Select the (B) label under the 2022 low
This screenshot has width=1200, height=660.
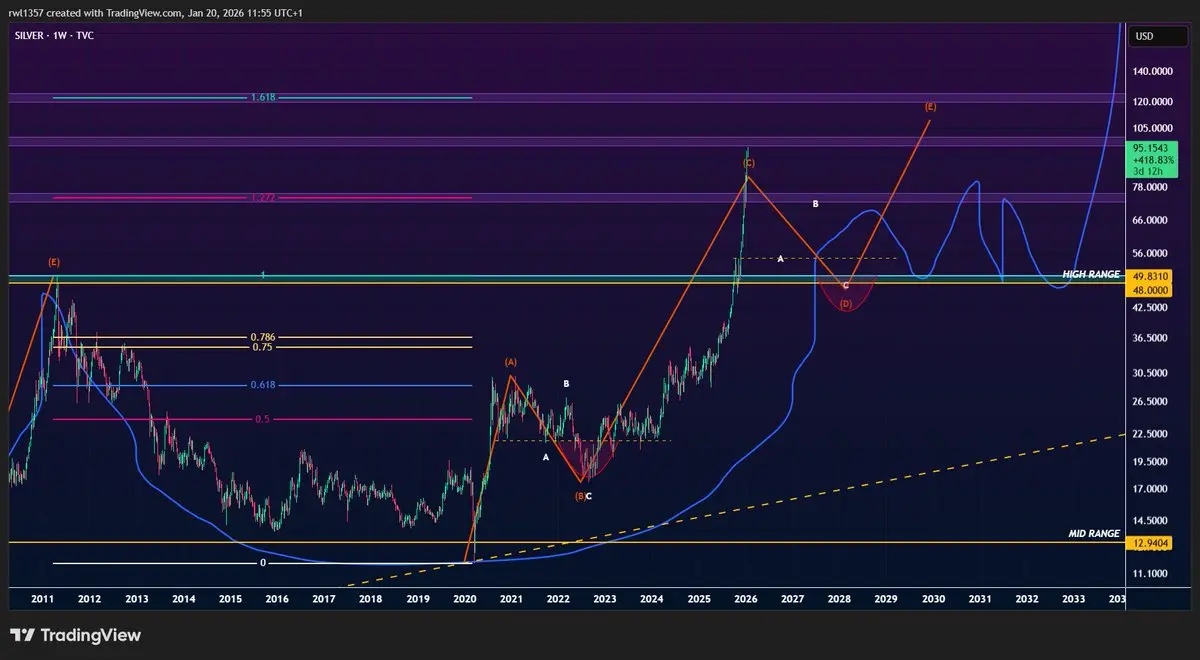[580, 496]
